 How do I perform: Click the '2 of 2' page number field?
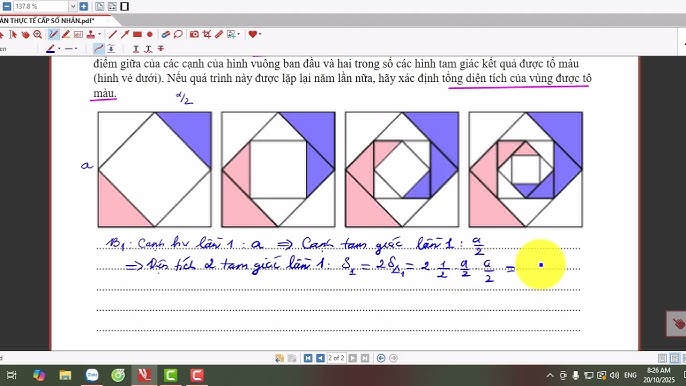tap(336, 358)
